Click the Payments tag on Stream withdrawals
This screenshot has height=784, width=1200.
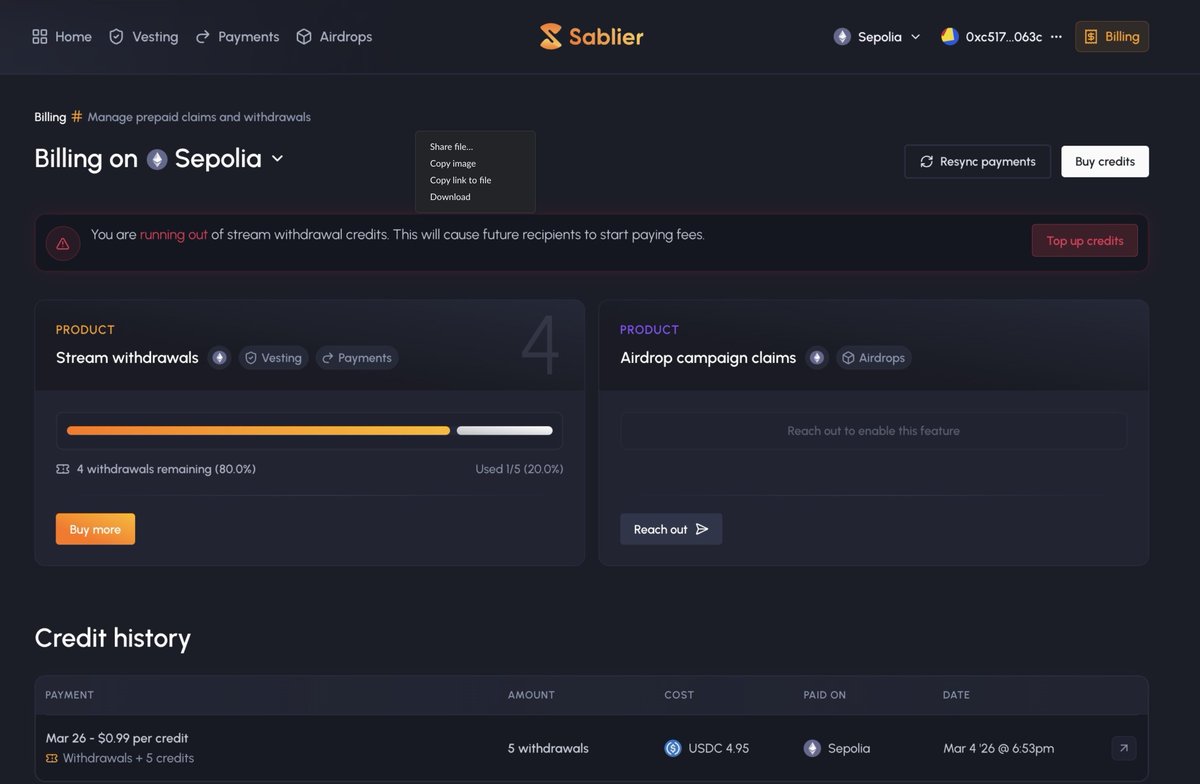(x=357, y=358)
